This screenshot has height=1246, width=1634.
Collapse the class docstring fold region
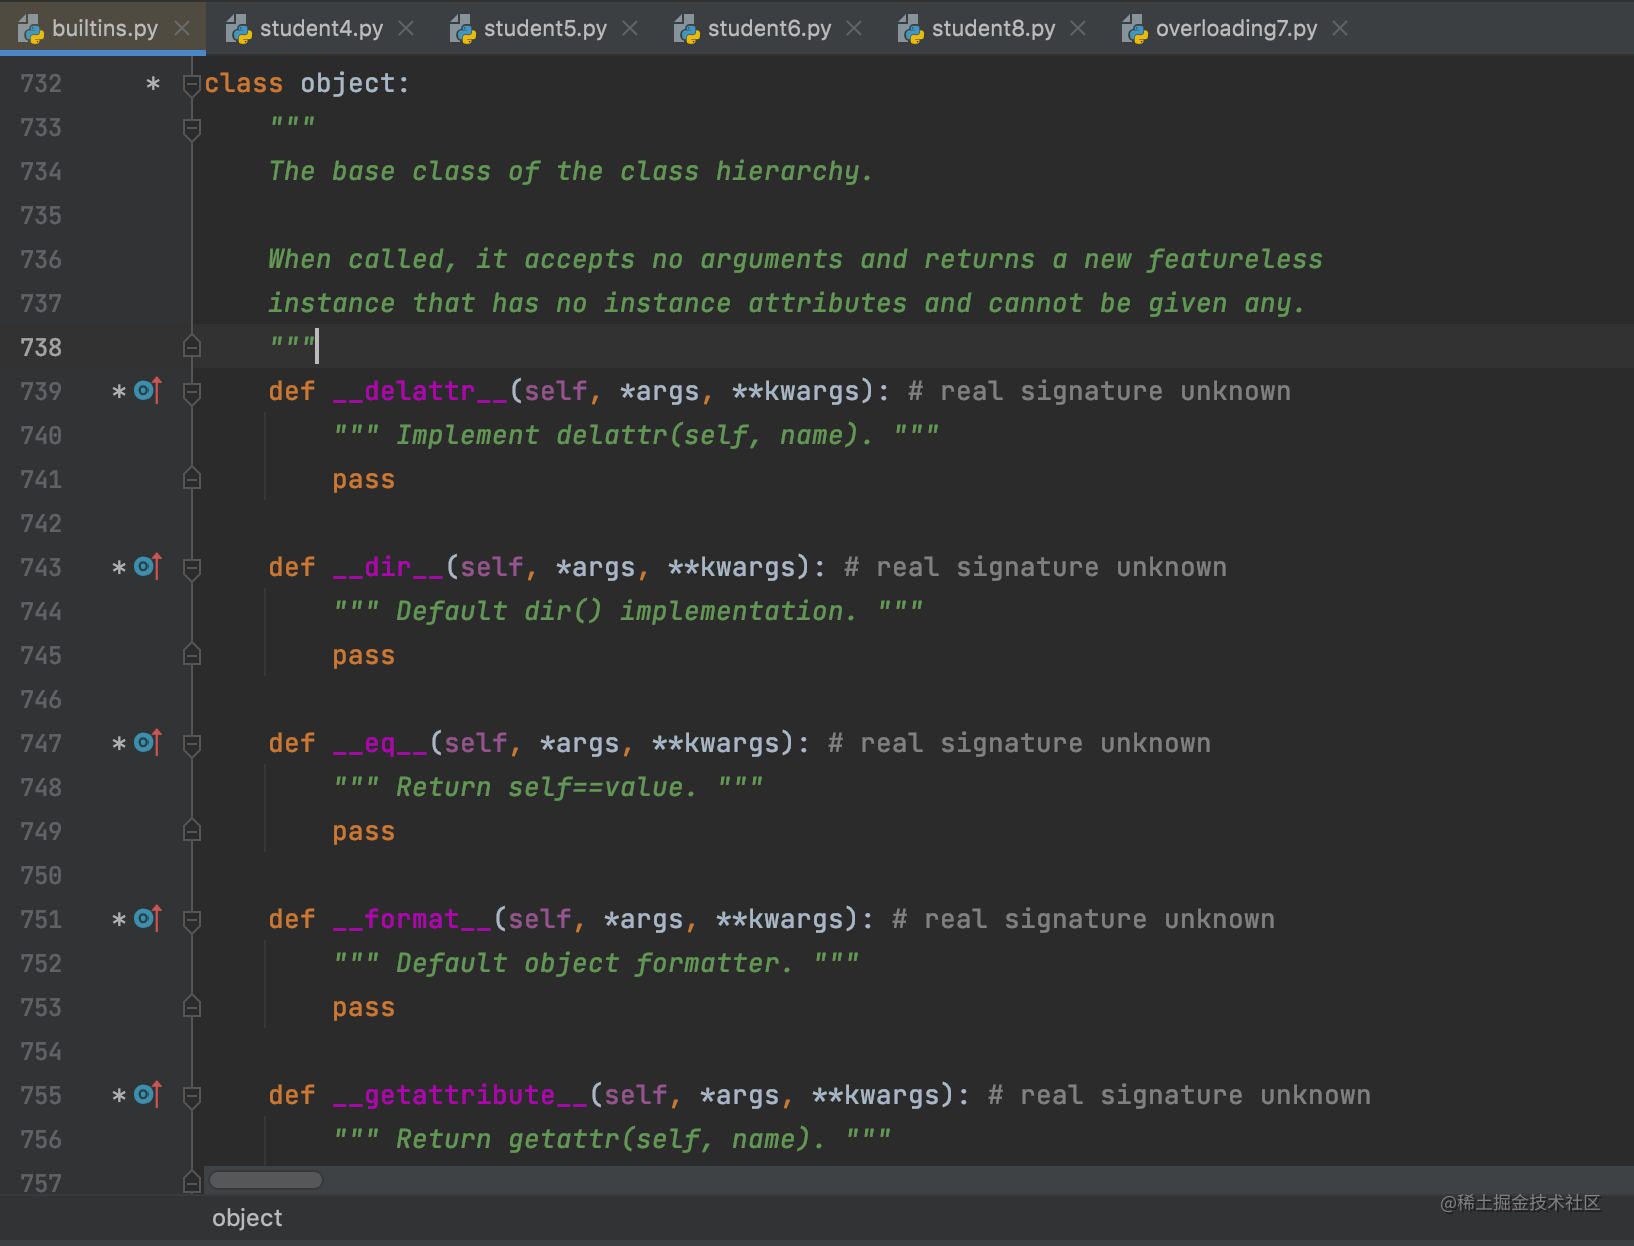pos(191,127)
